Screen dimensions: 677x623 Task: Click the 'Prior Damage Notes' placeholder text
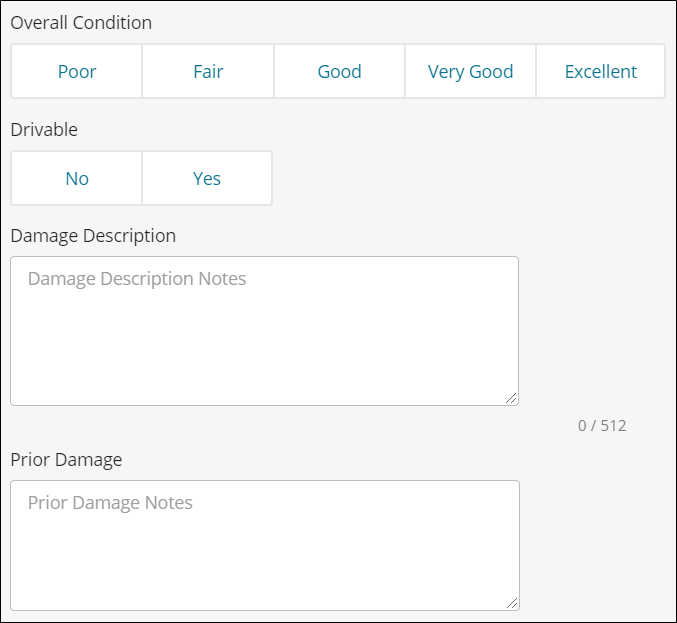click(110, 503)
